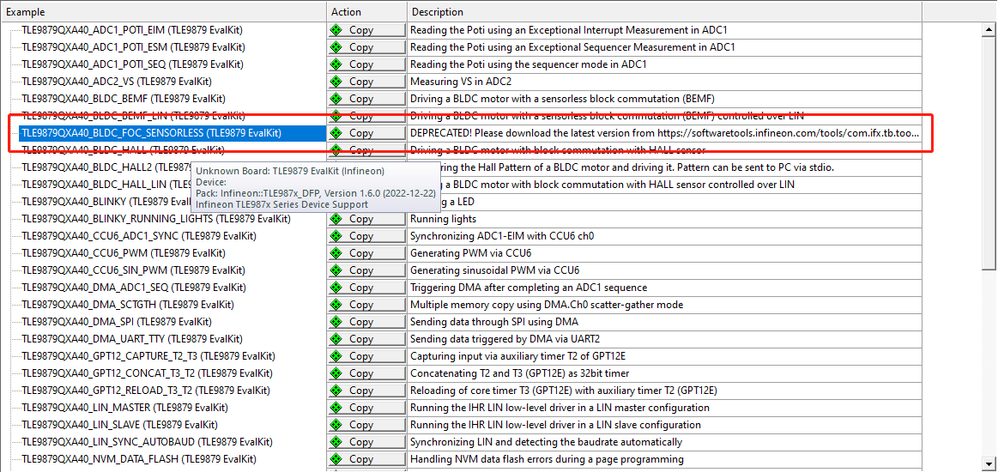Copy the GPT12_CAPTURE_T2_T3 example
998x473 pixels.
tap(367, 356)
